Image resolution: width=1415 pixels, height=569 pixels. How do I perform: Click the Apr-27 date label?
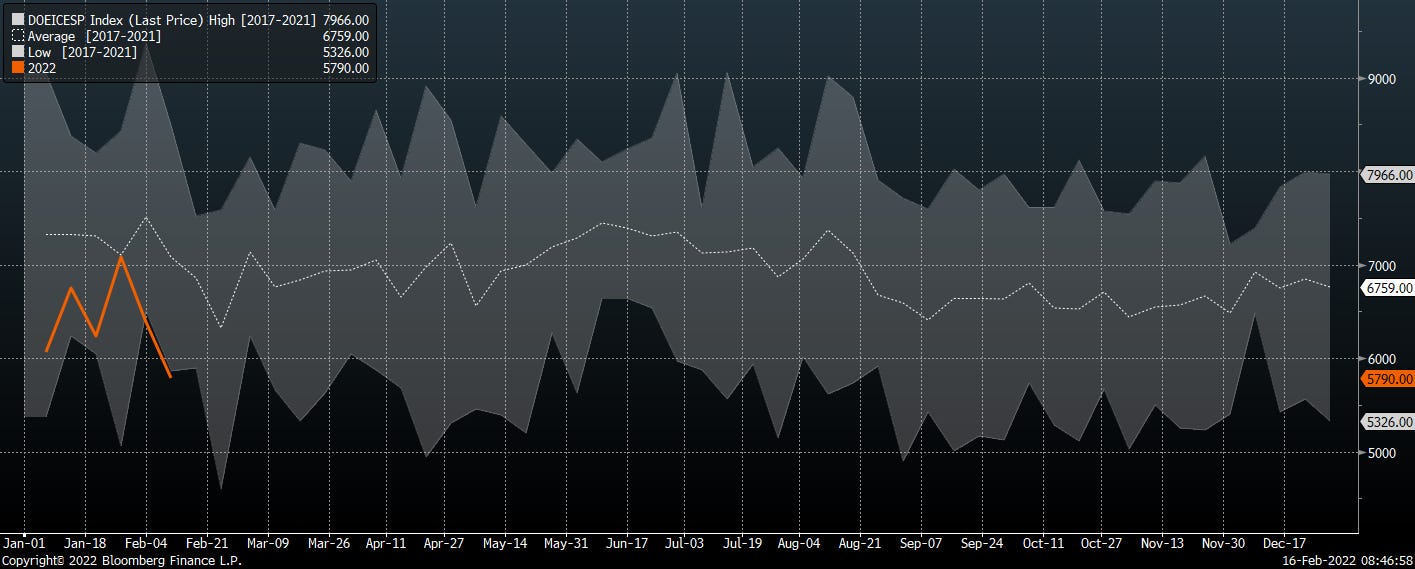(x=443, y=544)
